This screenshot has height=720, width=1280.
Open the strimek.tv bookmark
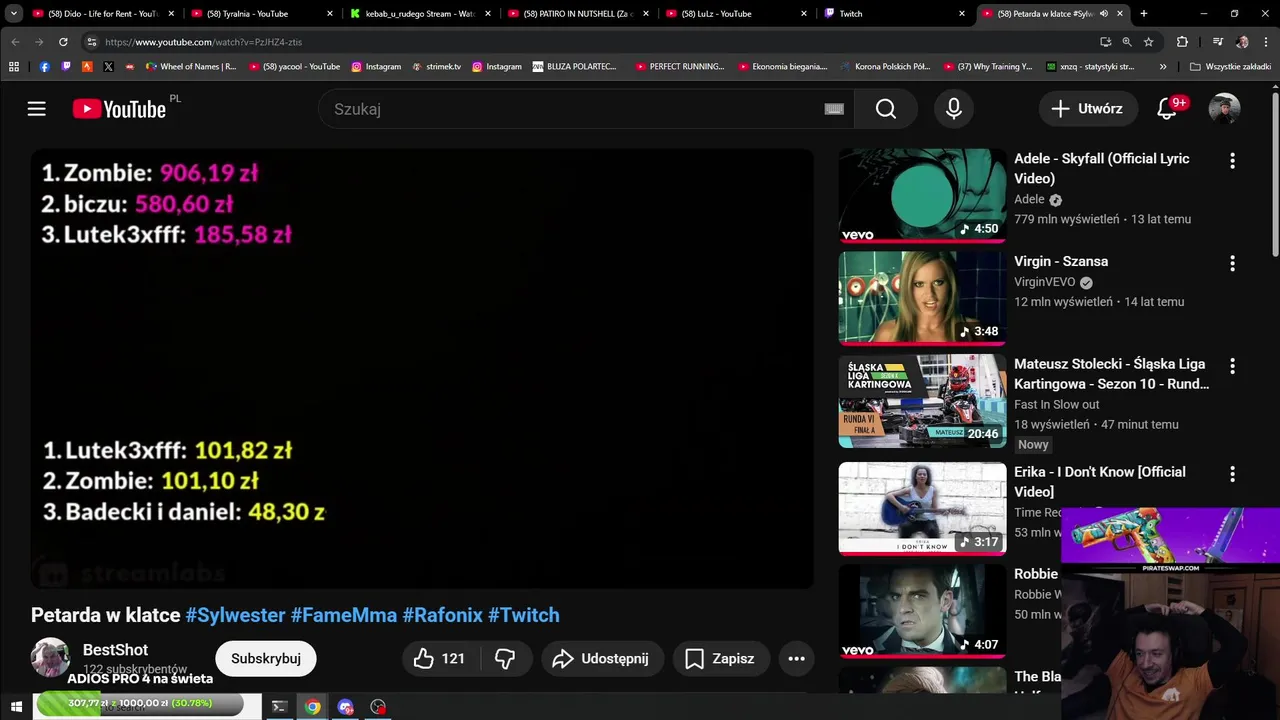[x=436, y=67]
